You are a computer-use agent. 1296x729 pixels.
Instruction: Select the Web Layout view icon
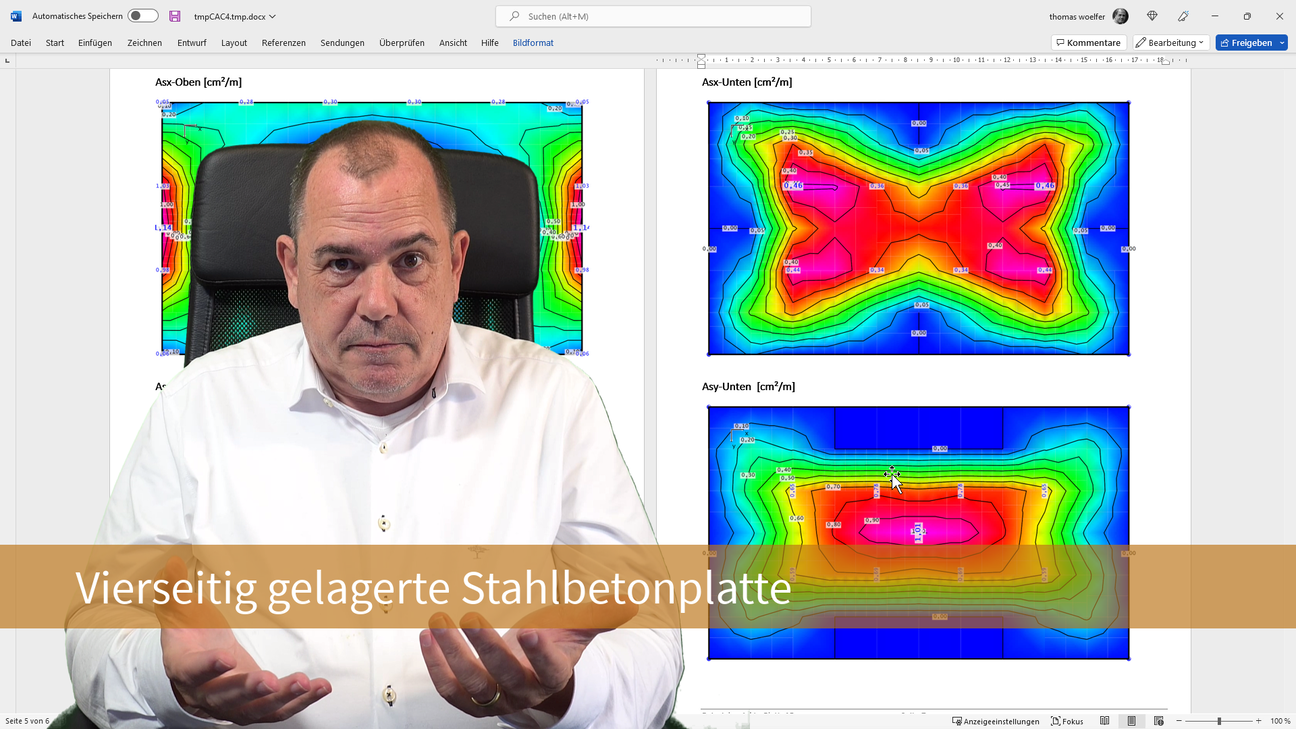pos(1159,721)
